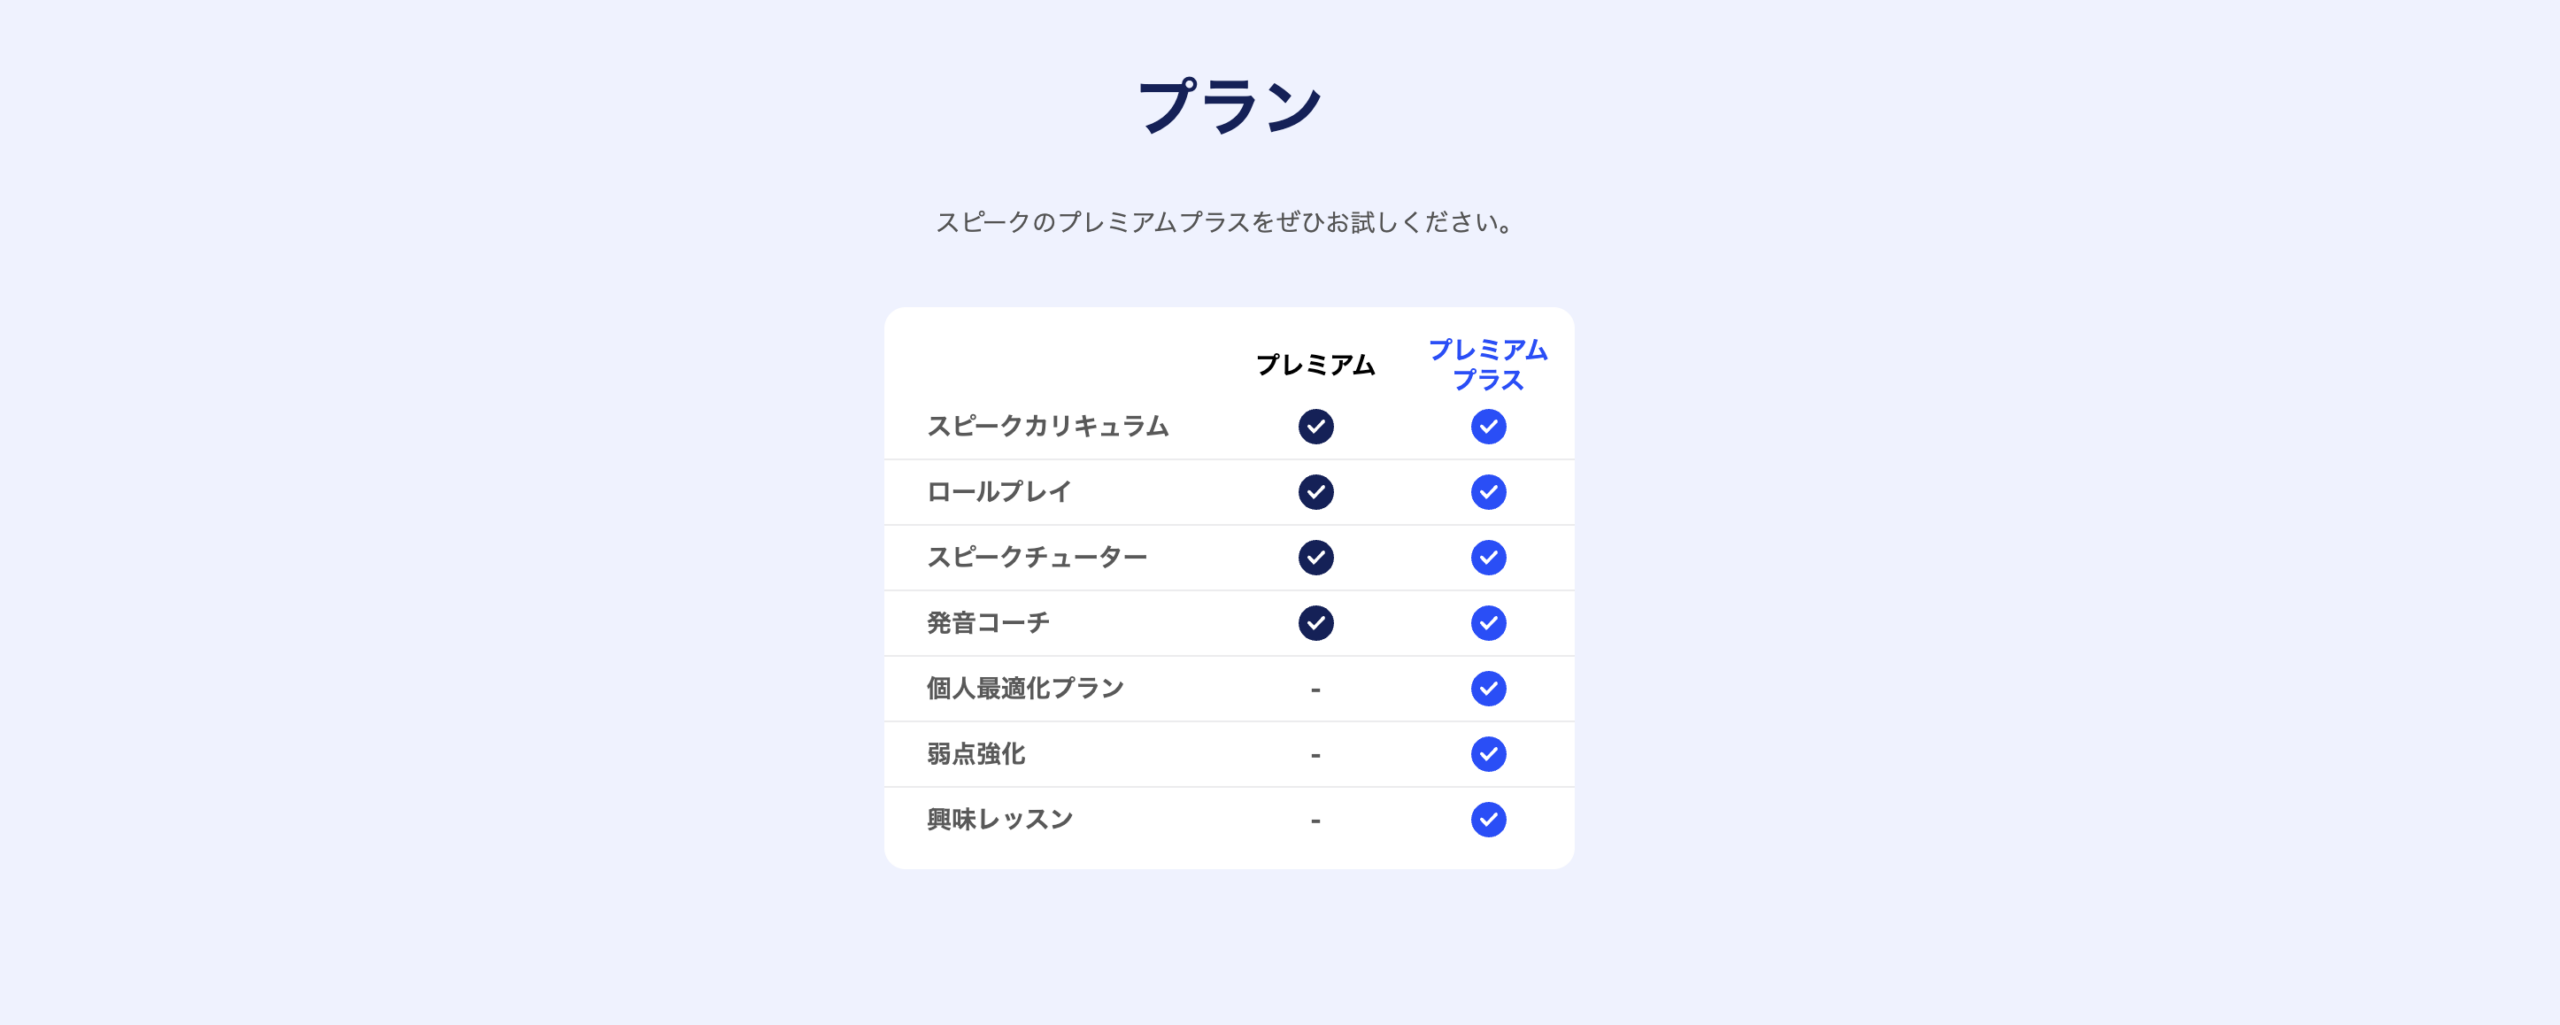Click the Premium dash for 個人最適化プラン
The image size is (2560, 1025).
click(x=1315, y=690)
